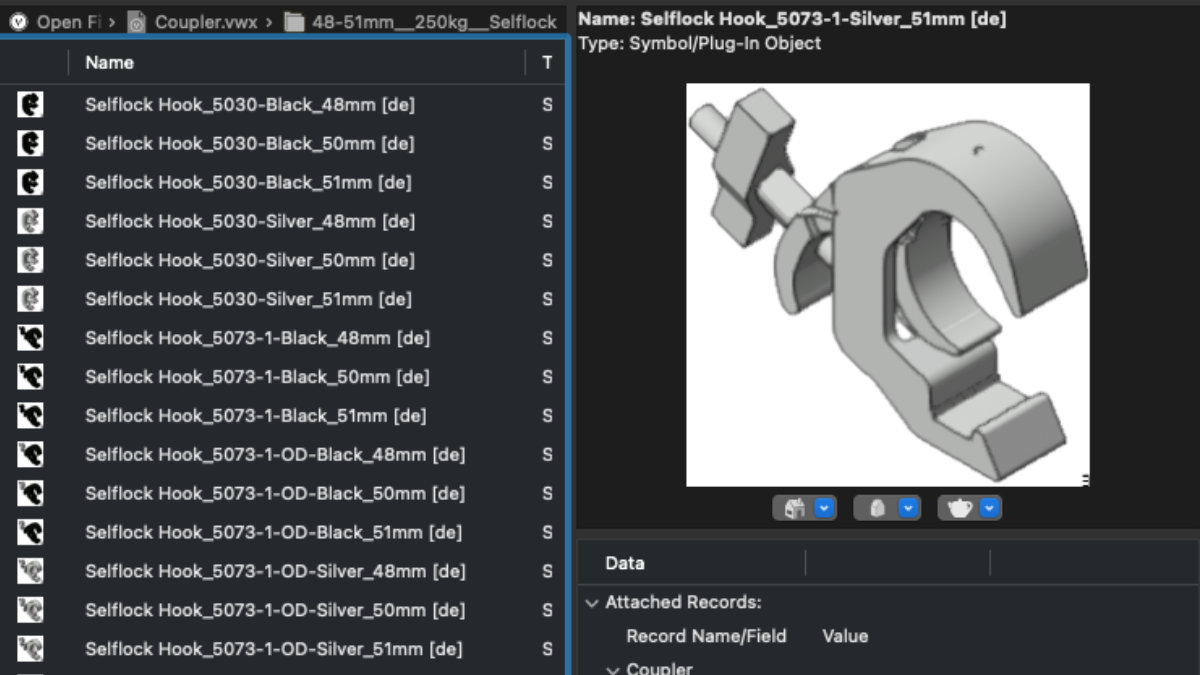Select the Selflock Hook_5073-1-Black_48mm [de] name
The width and height of the screenshot is (1200, 675).
[257, 338]
